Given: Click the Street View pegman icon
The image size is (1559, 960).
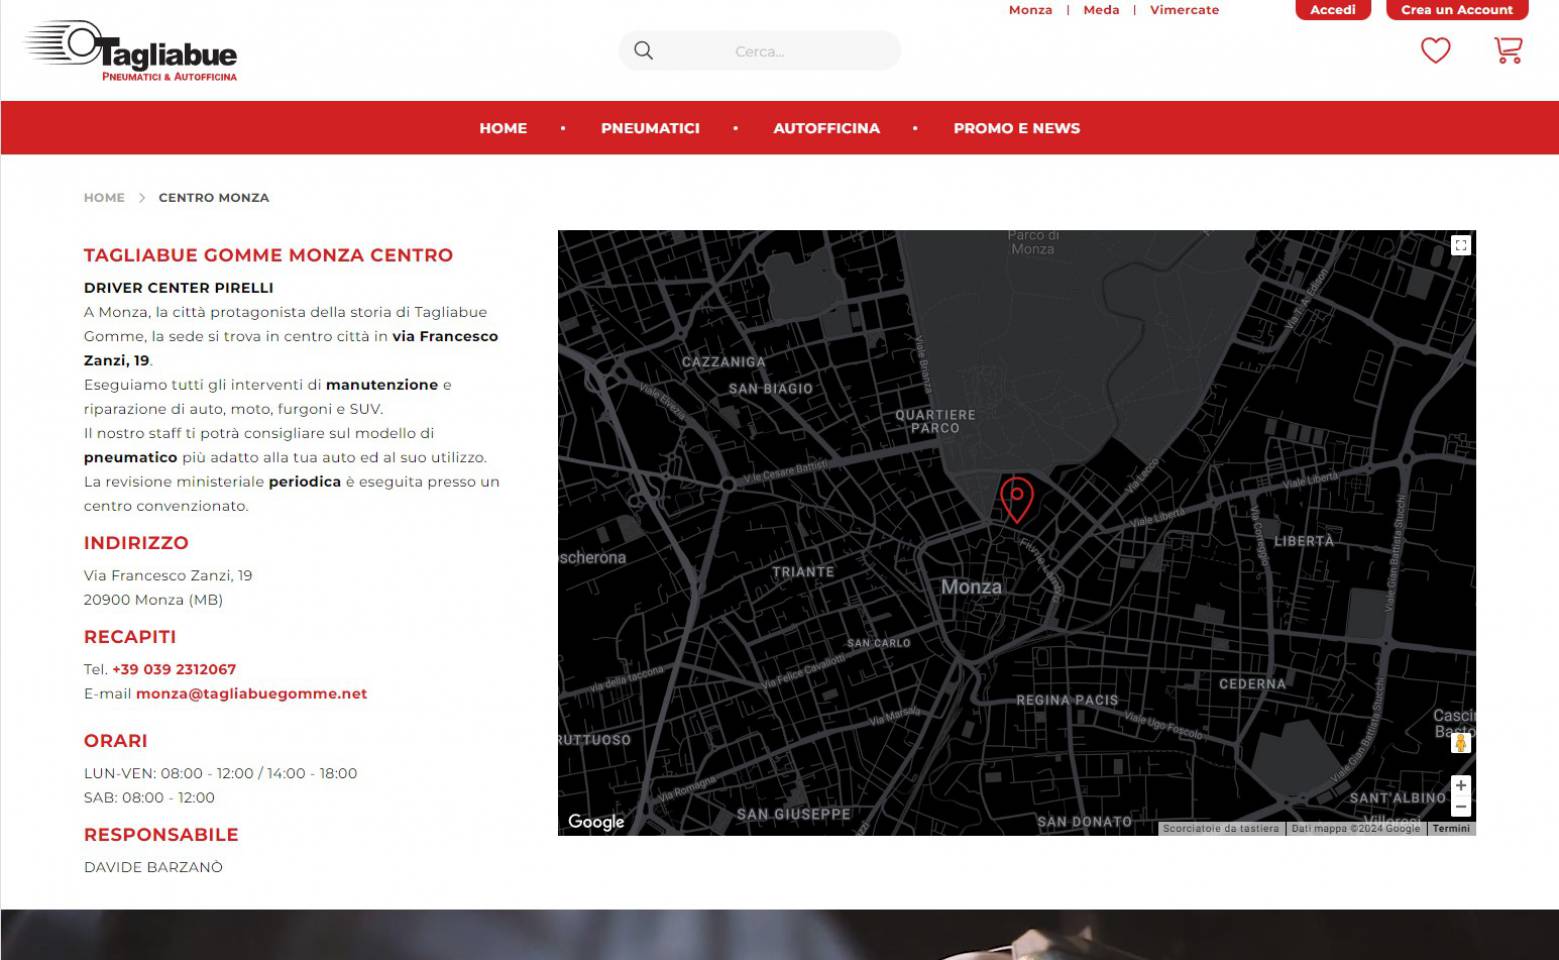Looking at the screenshot, I should coord(1460,743).
